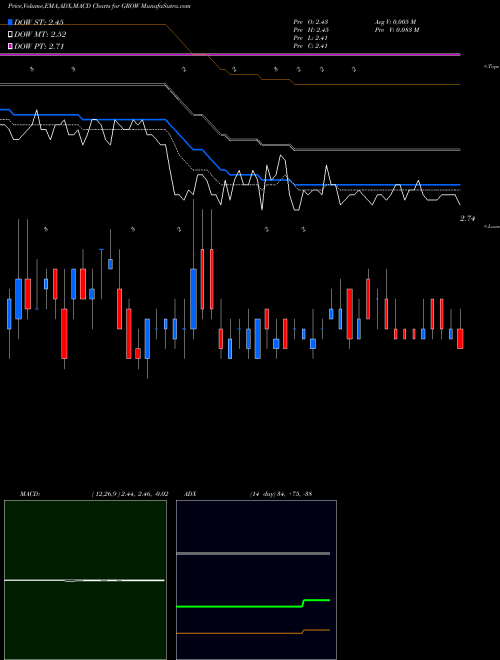Click the ADX '(14 day) 34, +75, -38' values
The image size is (500, 660).
(281, 494)
